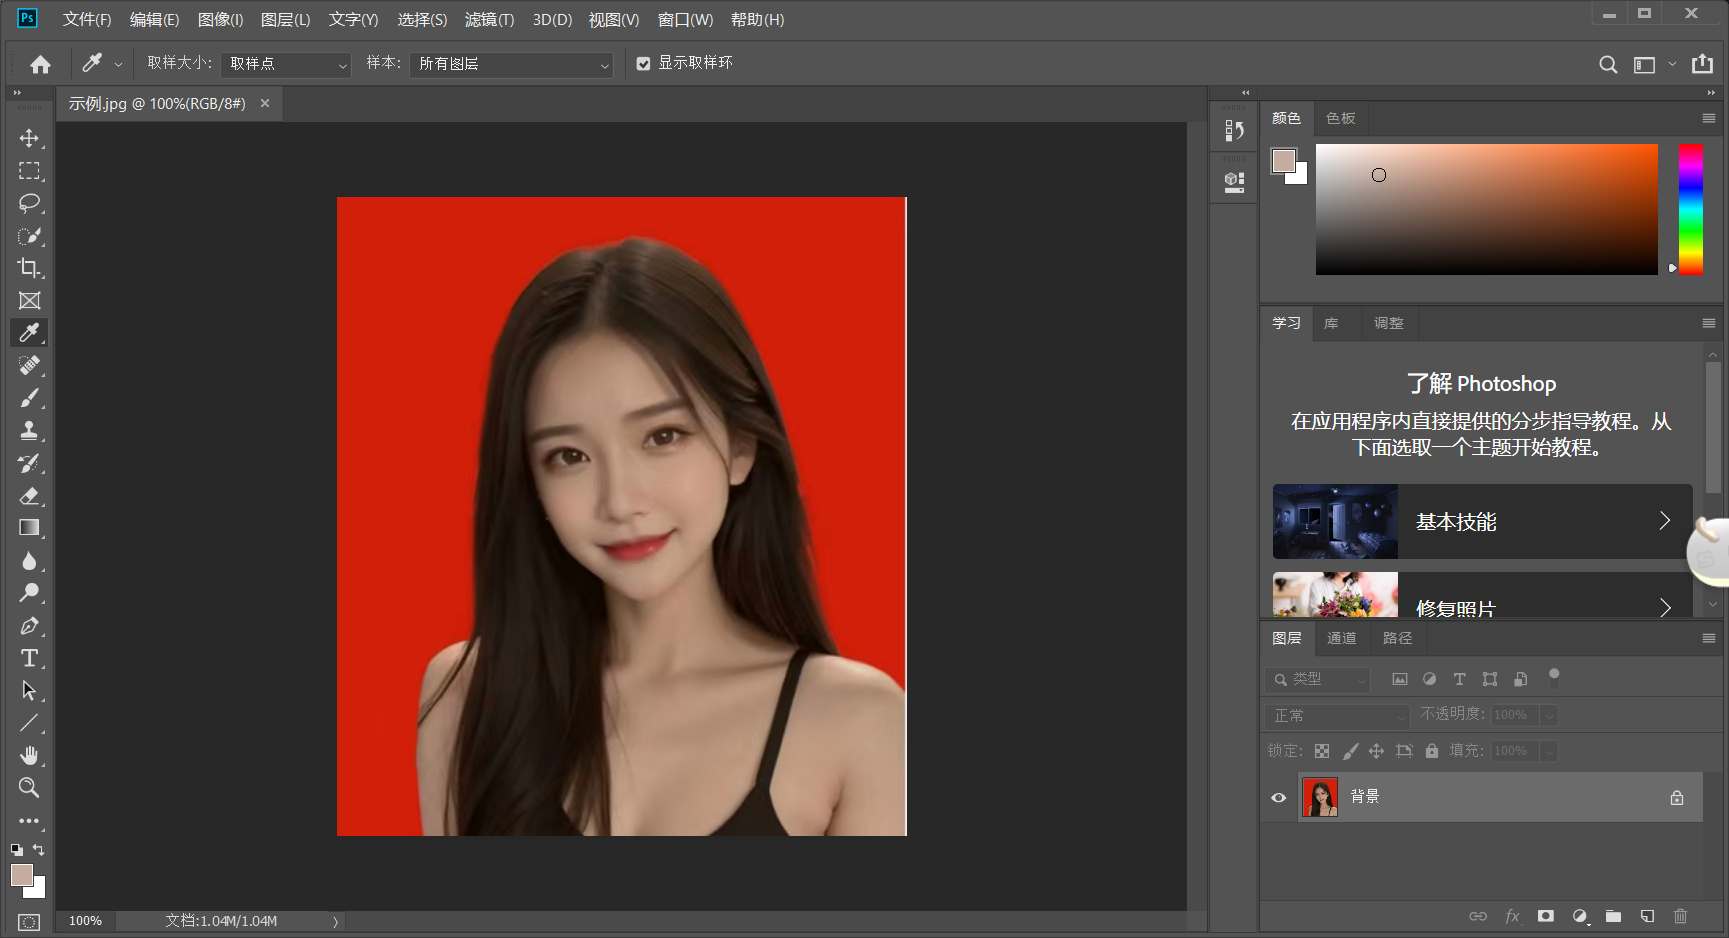Click the Share icon top right
The height and width of the screenshot is (938, 1729).
coord(1702,64)
